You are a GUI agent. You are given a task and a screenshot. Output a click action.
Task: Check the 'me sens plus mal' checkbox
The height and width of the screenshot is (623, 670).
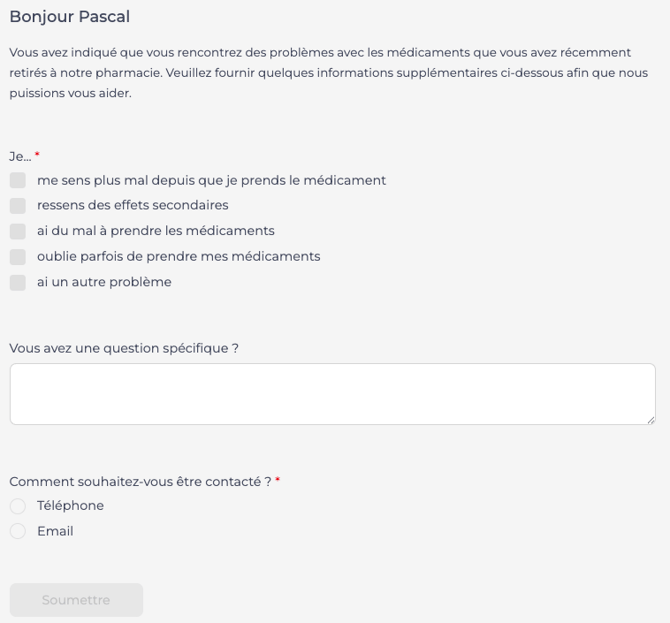18,181
